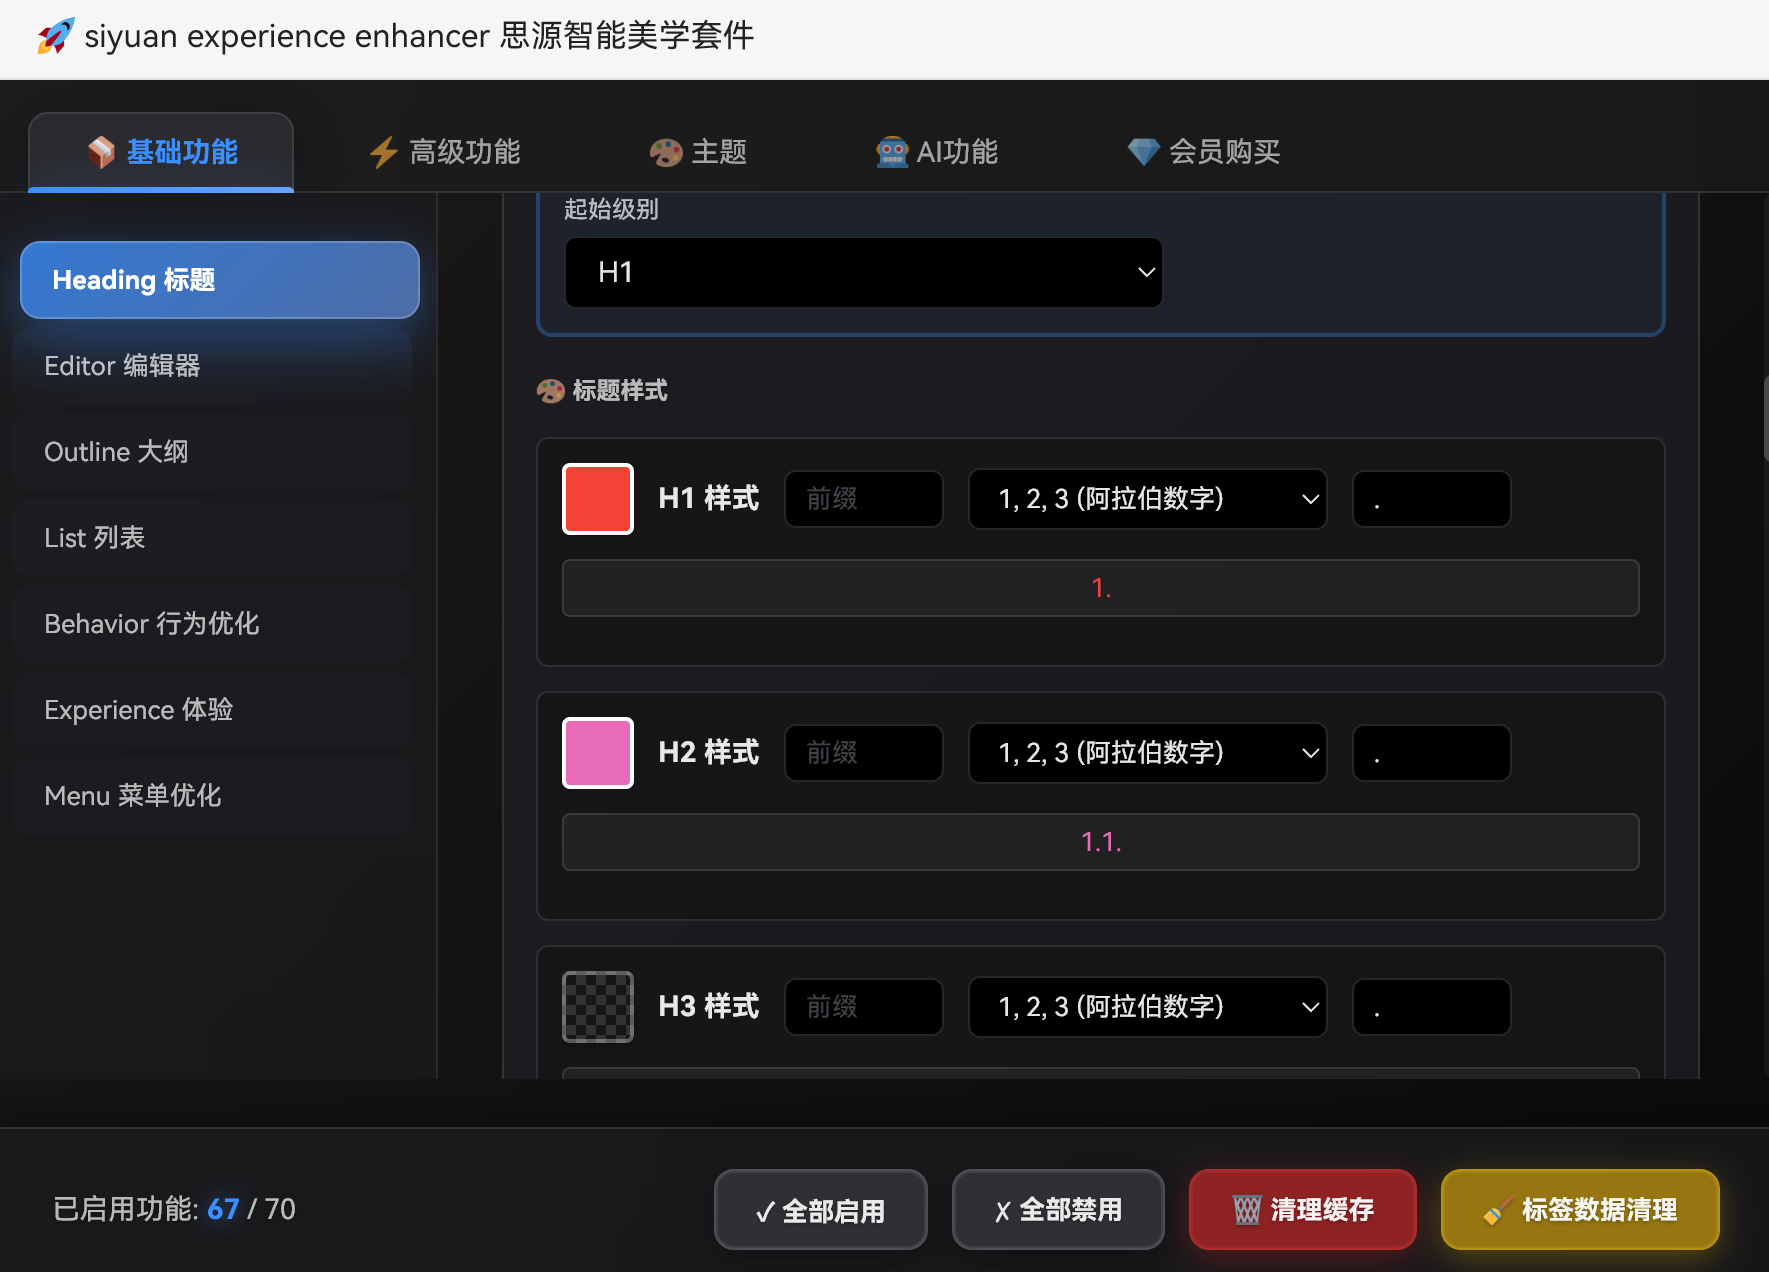Go to the 会员购买 tab
The height and width of the screenshot is (1272, 1769).
point(1204,152)
